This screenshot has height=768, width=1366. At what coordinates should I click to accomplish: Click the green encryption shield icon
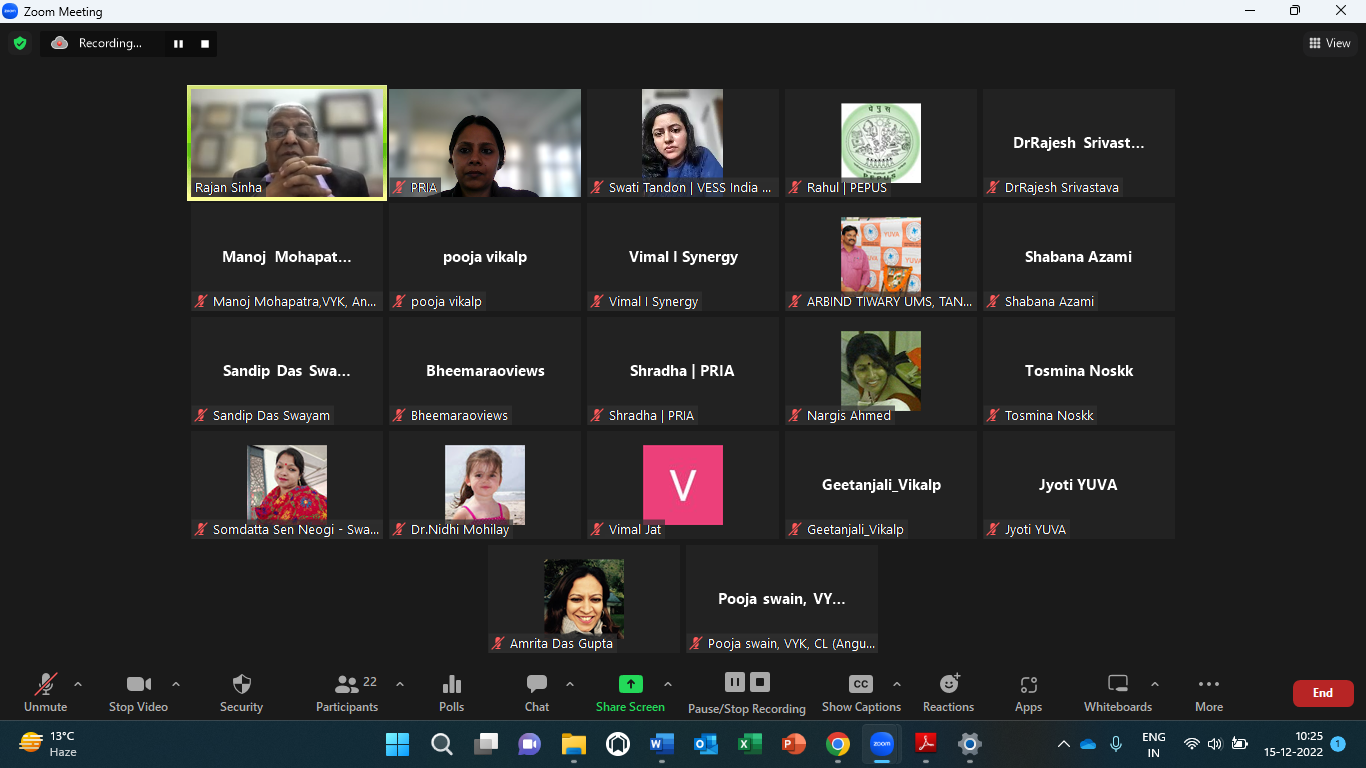click(x=19, y=43)
